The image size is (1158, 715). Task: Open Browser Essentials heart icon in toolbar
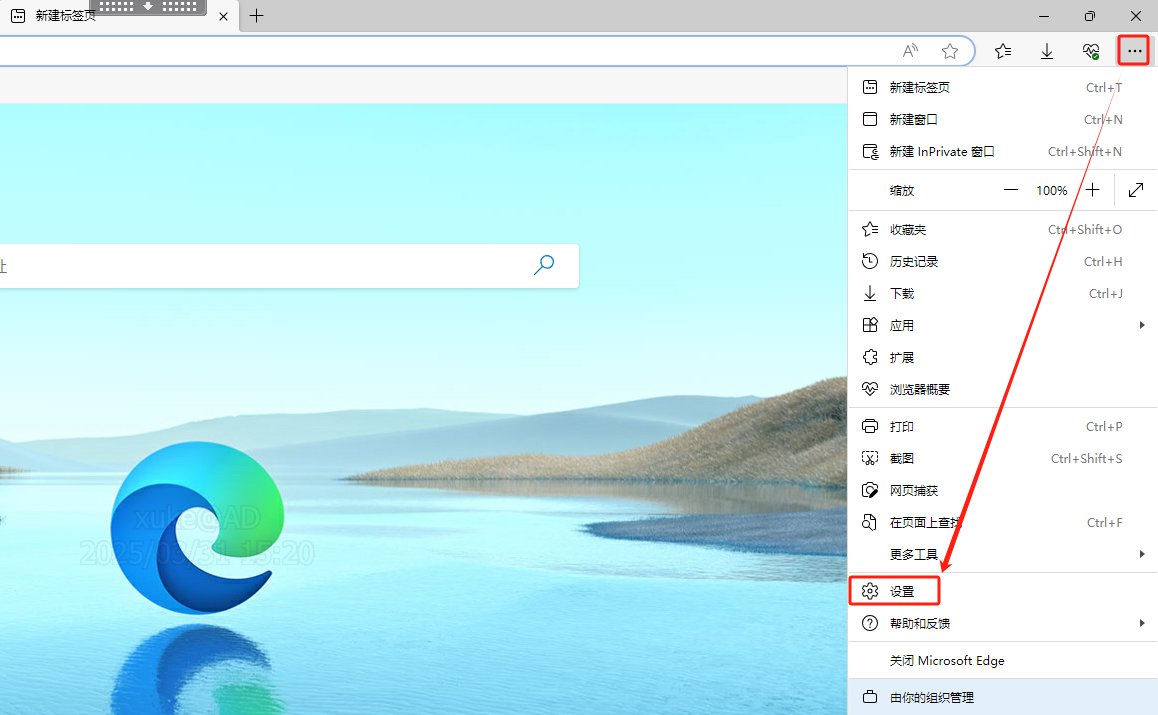point(1091,51)
